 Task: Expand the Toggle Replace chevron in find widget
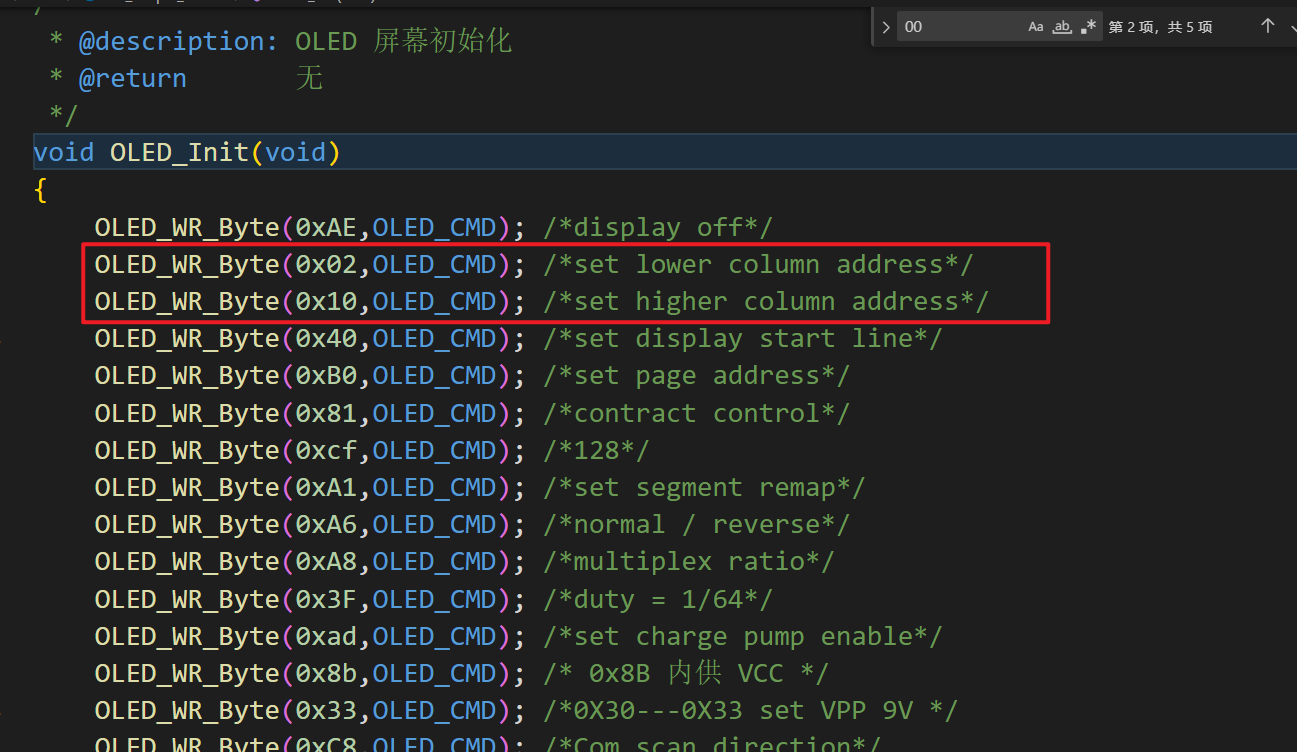[886, 27]
